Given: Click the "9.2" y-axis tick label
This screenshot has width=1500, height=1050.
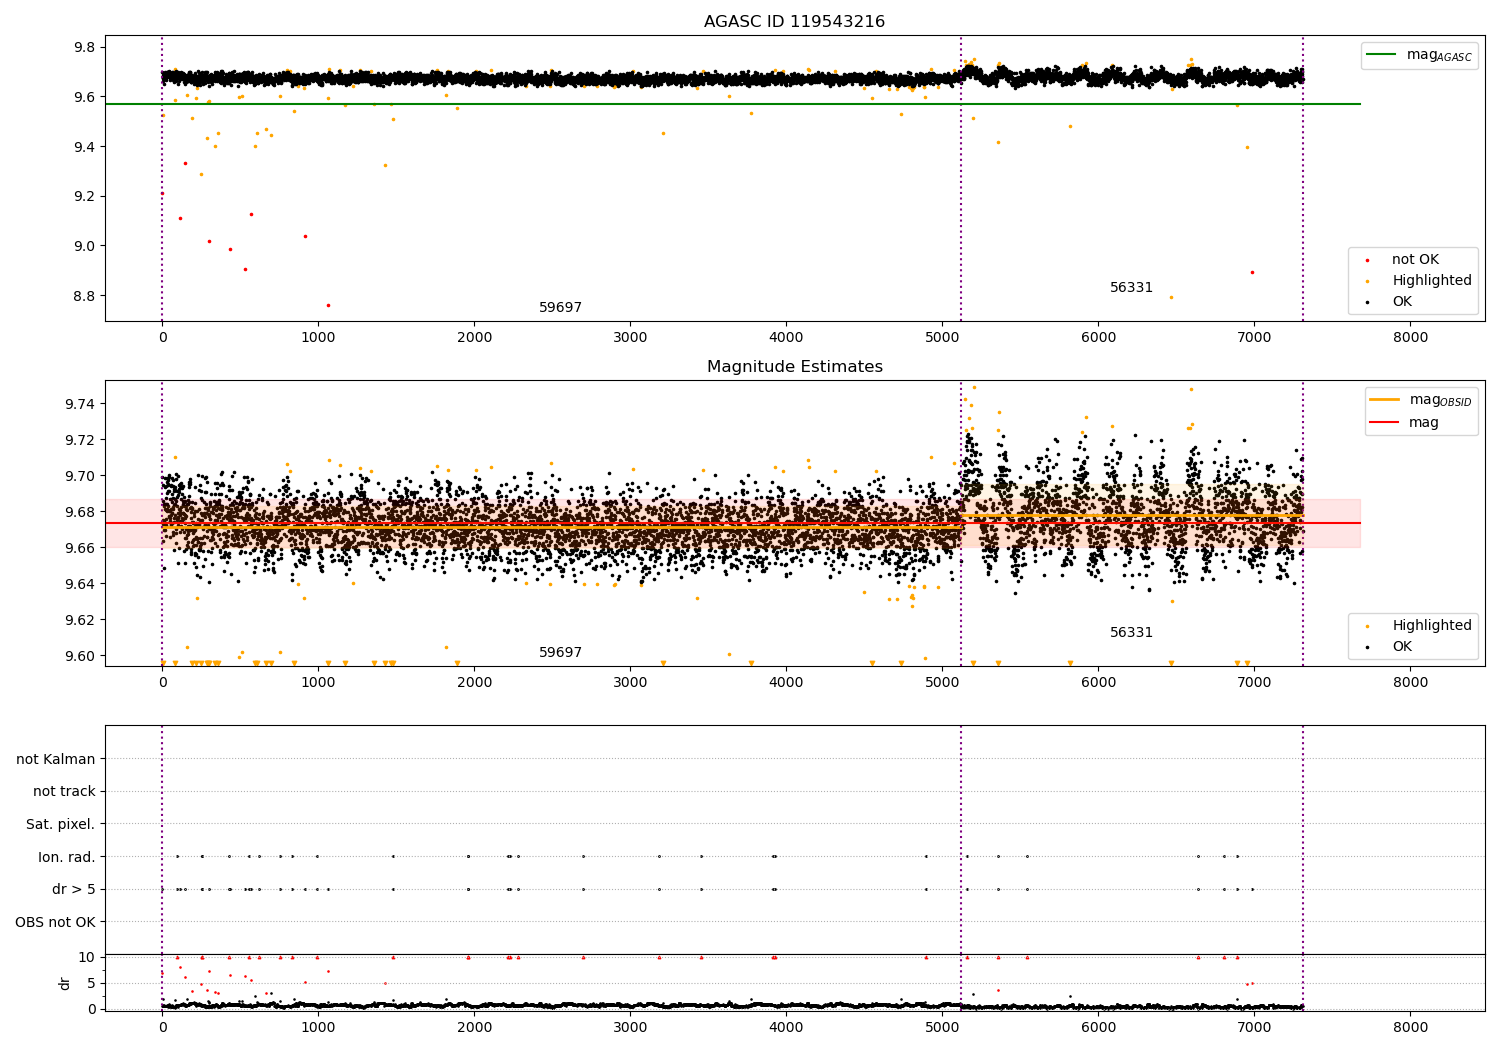Looking at the screenshot, I should tap(84, 197).
